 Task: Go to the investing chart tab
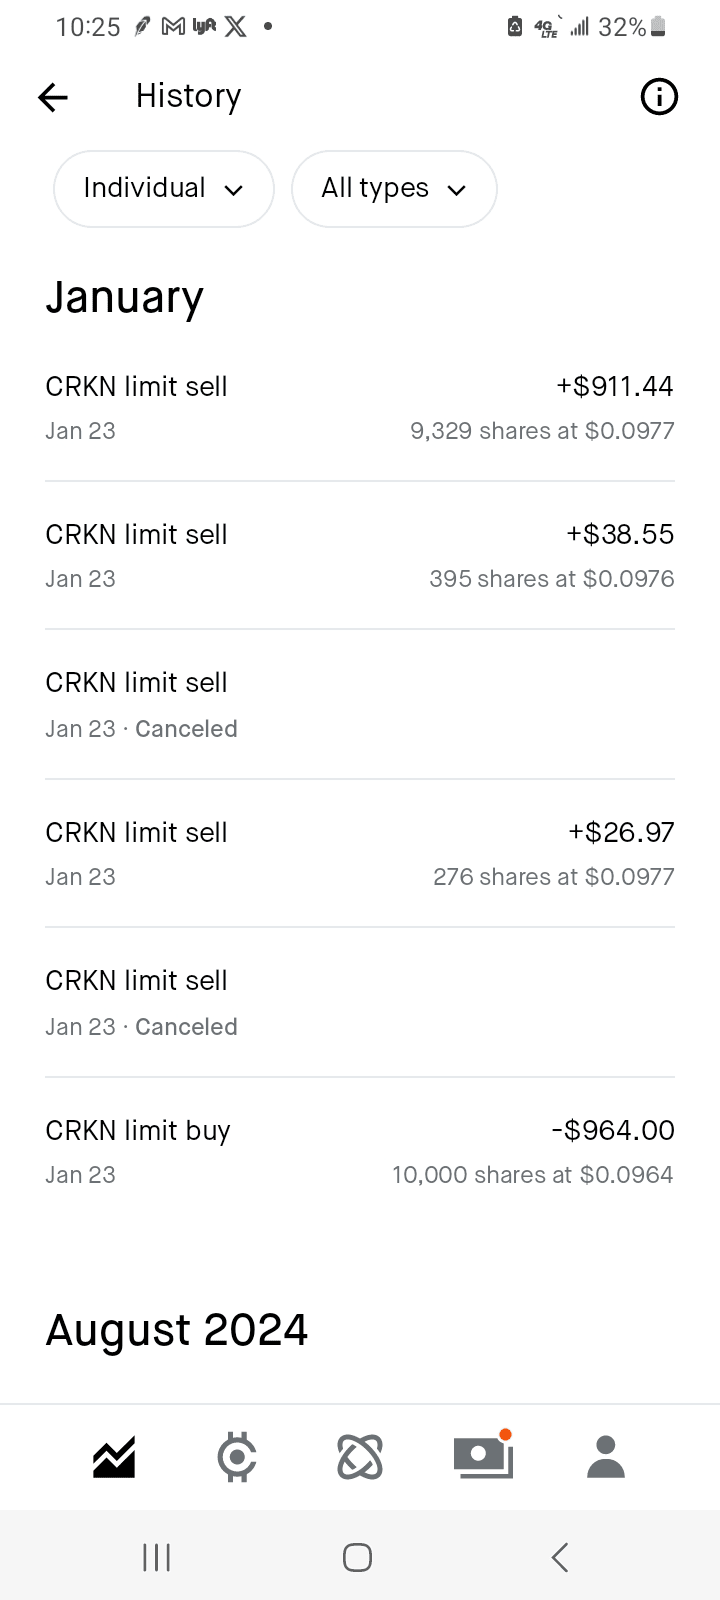[x=114, y=1458]
